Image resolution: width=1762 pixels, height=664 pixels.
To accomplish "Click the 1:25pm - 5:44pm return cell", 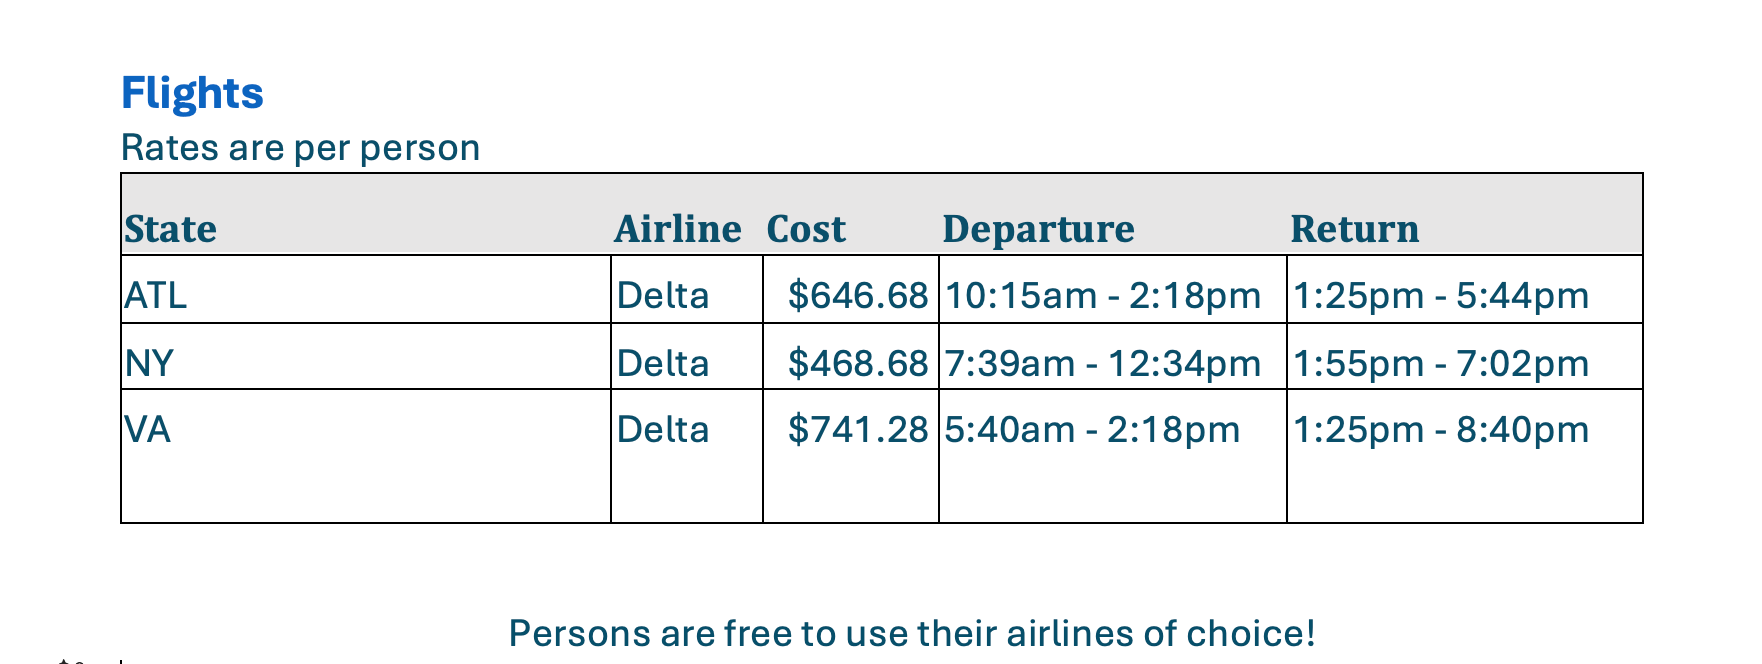I will [1441, 295].
